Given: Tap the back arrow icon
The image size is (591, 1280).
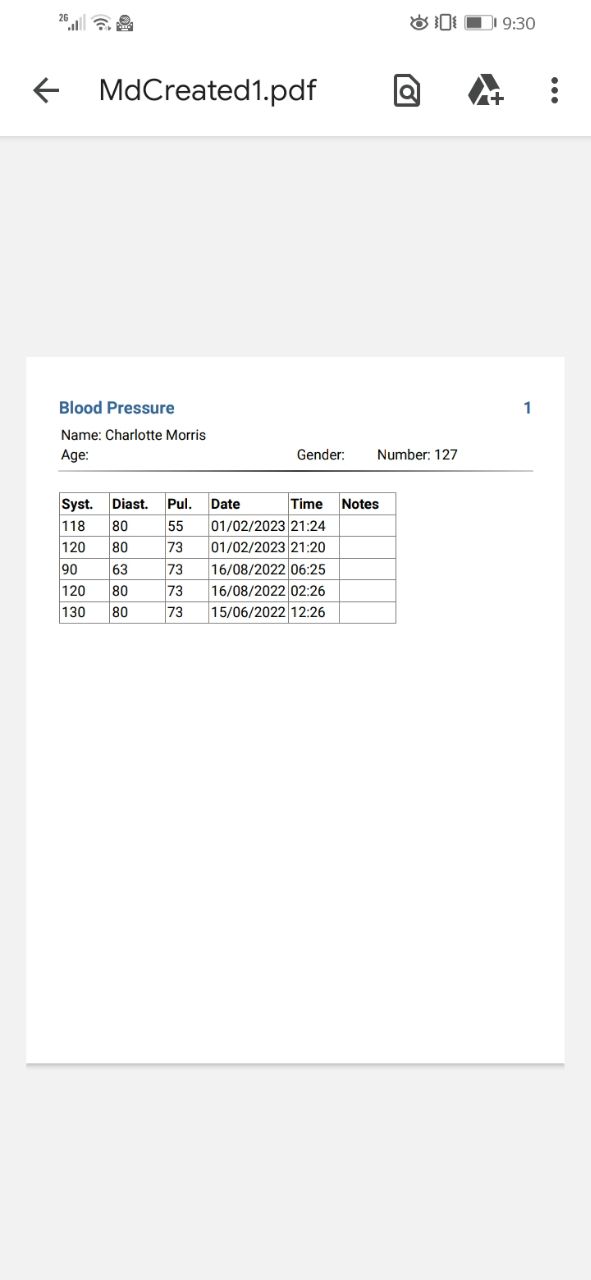Looking at the screenshot, I should pos(46,91).
